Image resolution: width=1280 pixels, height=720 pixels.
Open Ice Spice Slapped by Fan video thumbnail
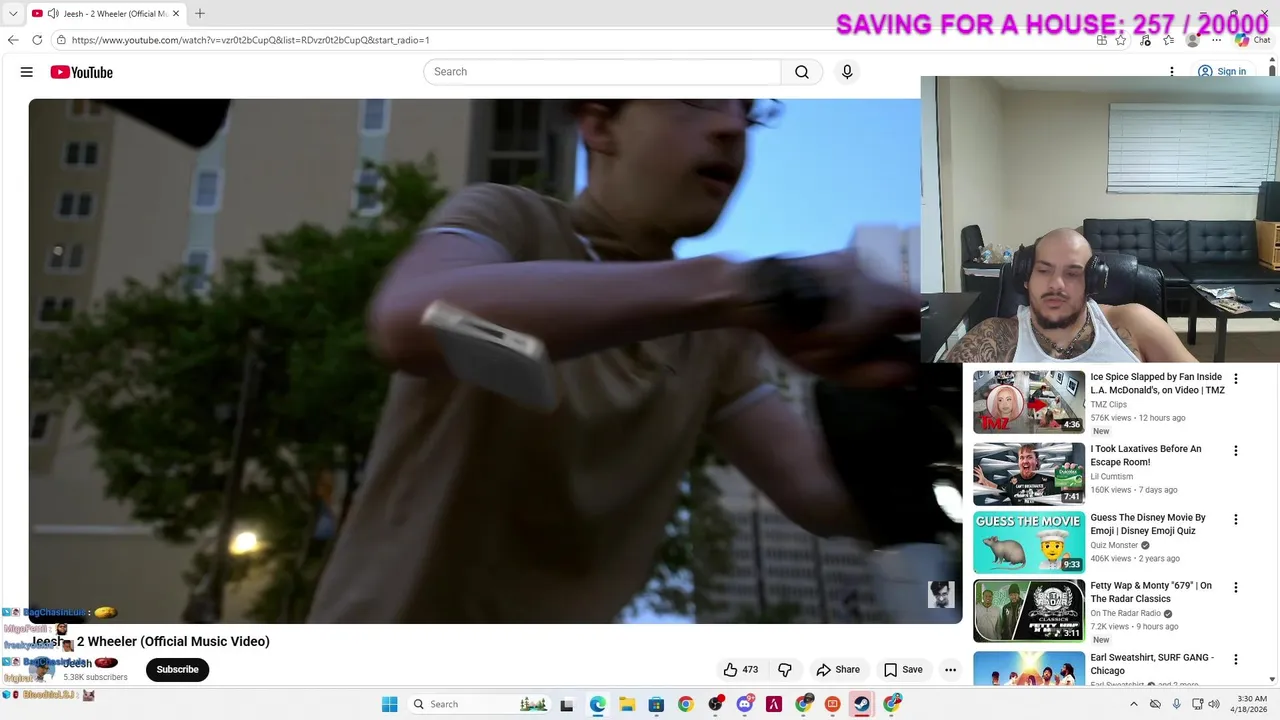pos(1029,402)
